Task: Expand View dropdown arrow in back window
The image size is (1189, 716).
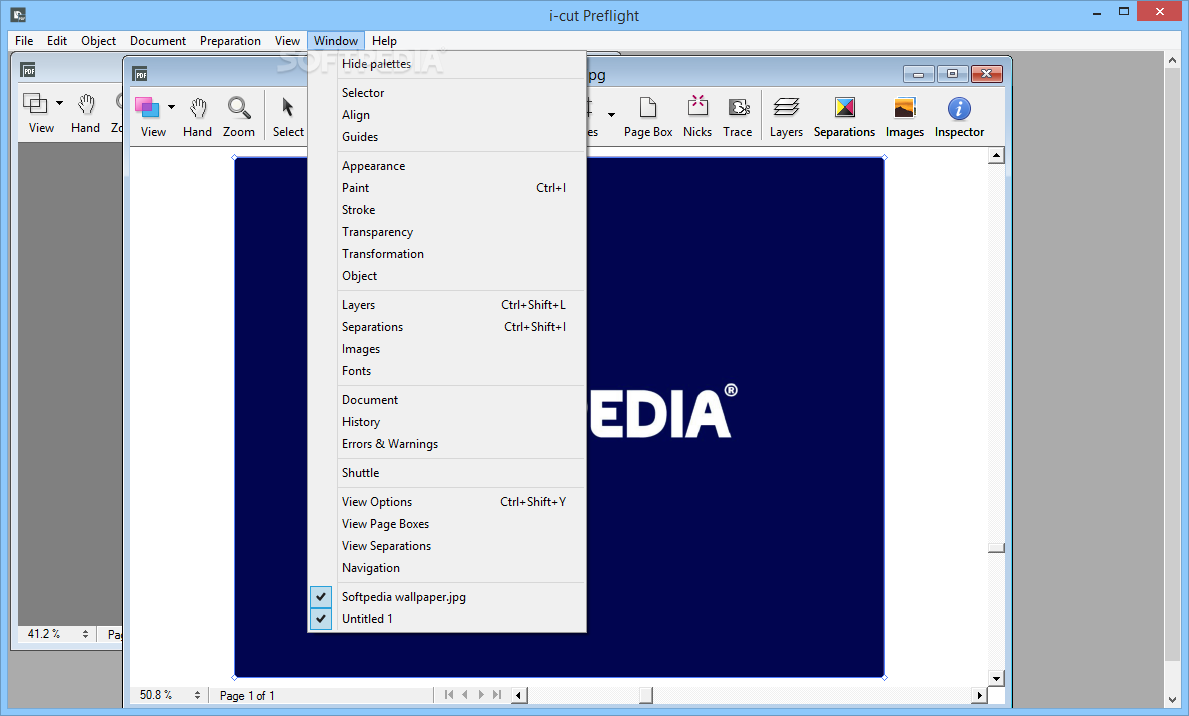Action: pos(59,103)
